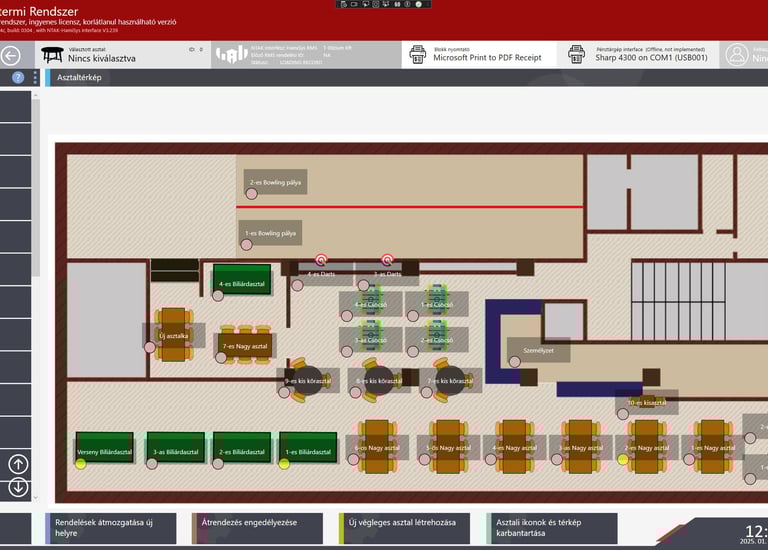Select the Új asztalka table
Viewport: 768px width, 550px height.
coord(173,335)
